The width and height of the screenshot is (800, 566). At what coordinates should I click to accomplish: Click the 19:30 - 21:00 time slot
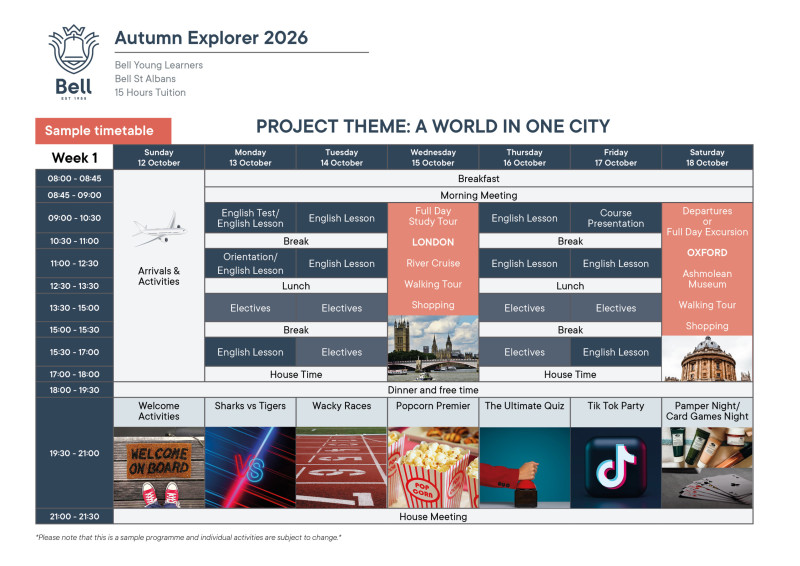point(74,453)
